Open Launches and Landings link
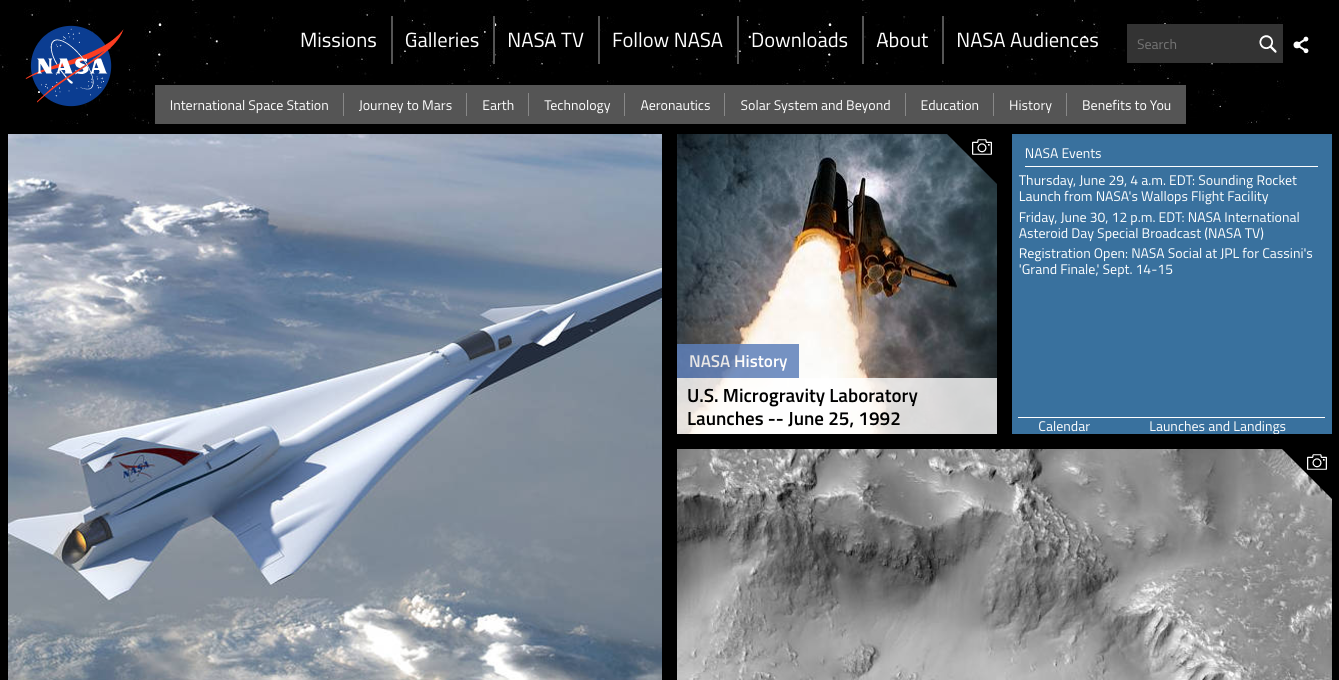This screenshot has height=680, width=1339. [1217, 426]
